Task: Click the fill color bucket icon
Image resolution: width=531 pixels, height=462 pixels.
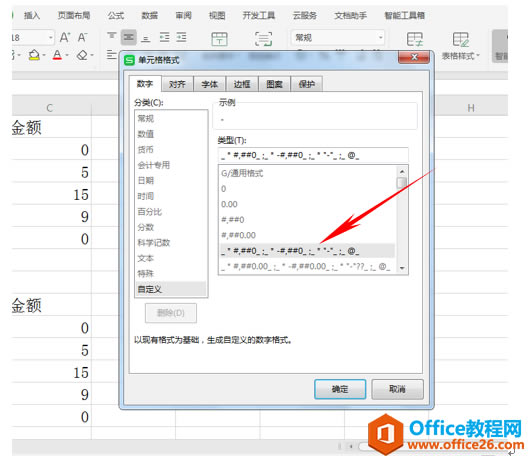Action: tap(34, 55)
